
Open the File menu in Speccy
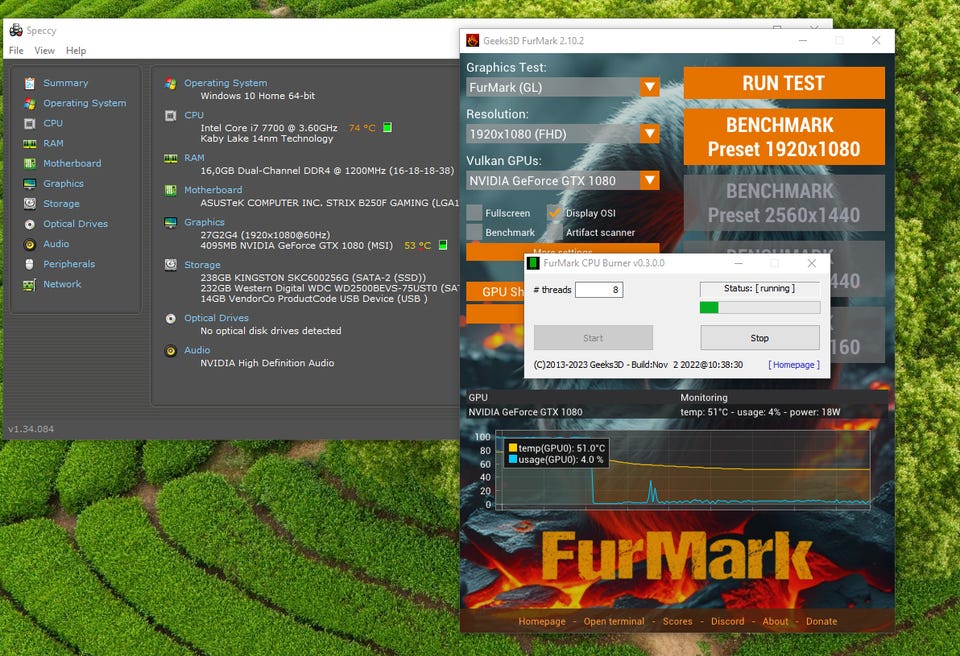17,51
